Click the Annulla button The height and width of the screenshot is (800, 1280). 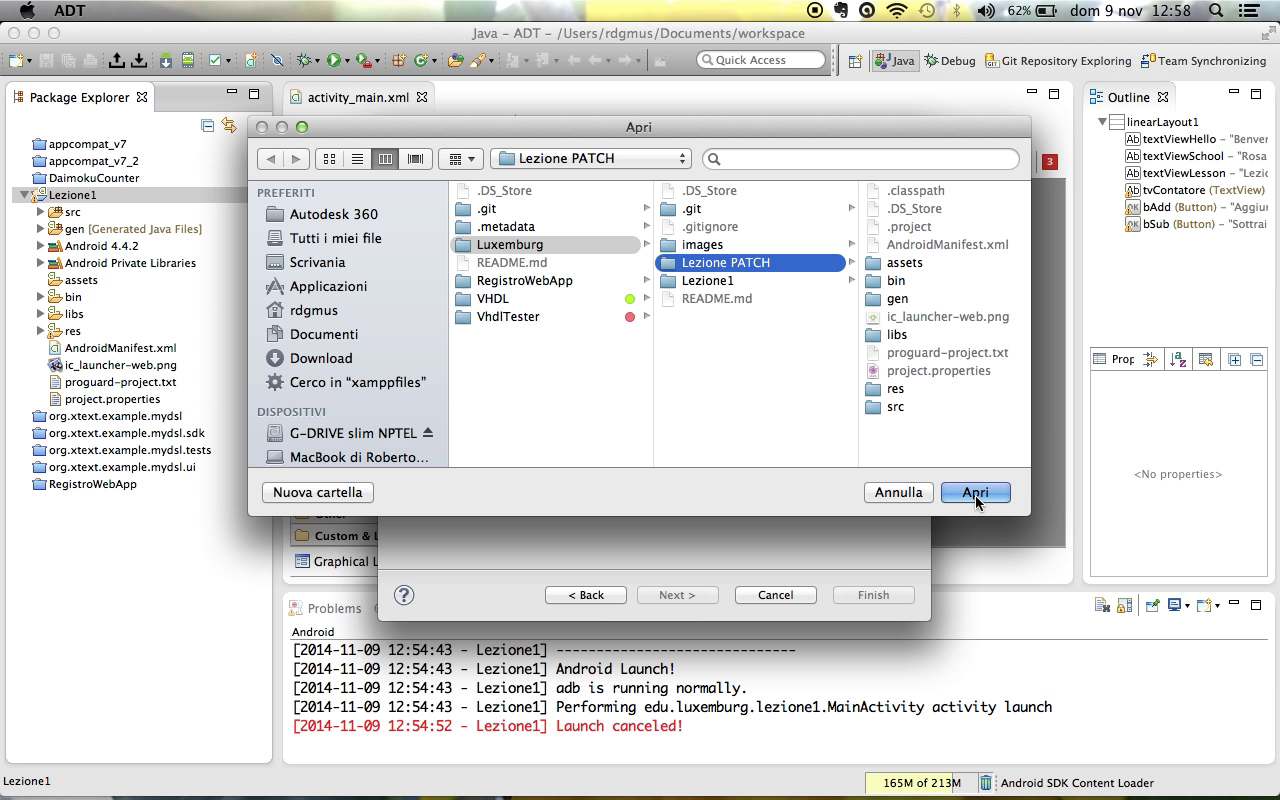coord(898,492)
